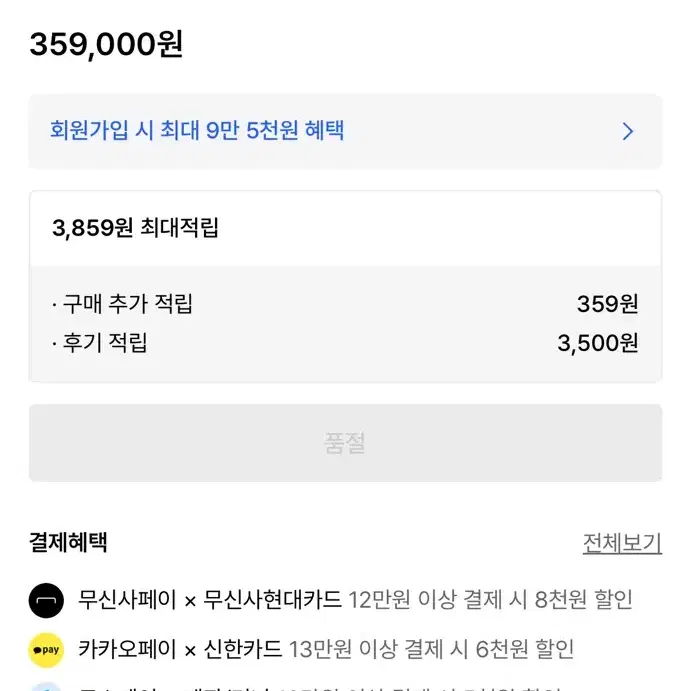Screen dimensions: 691x691
Task: Tap the gray accrual details panel background
Action: 346,324
